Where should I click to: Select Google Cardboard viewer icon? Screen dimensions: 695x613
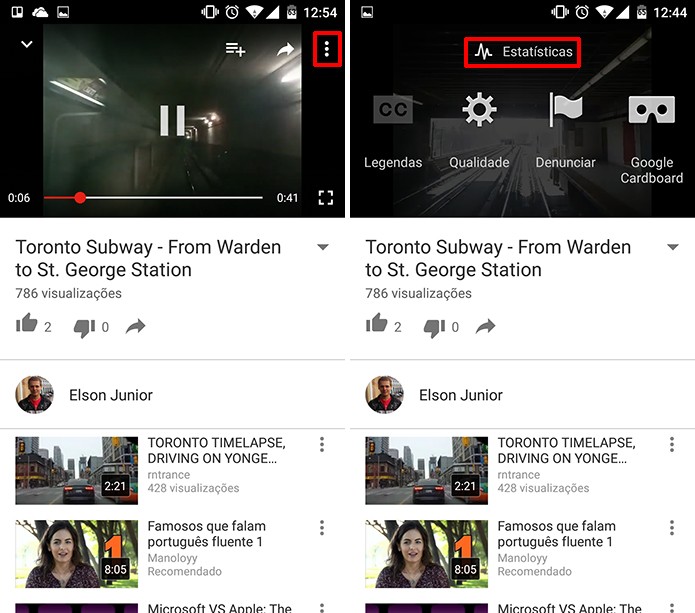click(x=652, y=109)
